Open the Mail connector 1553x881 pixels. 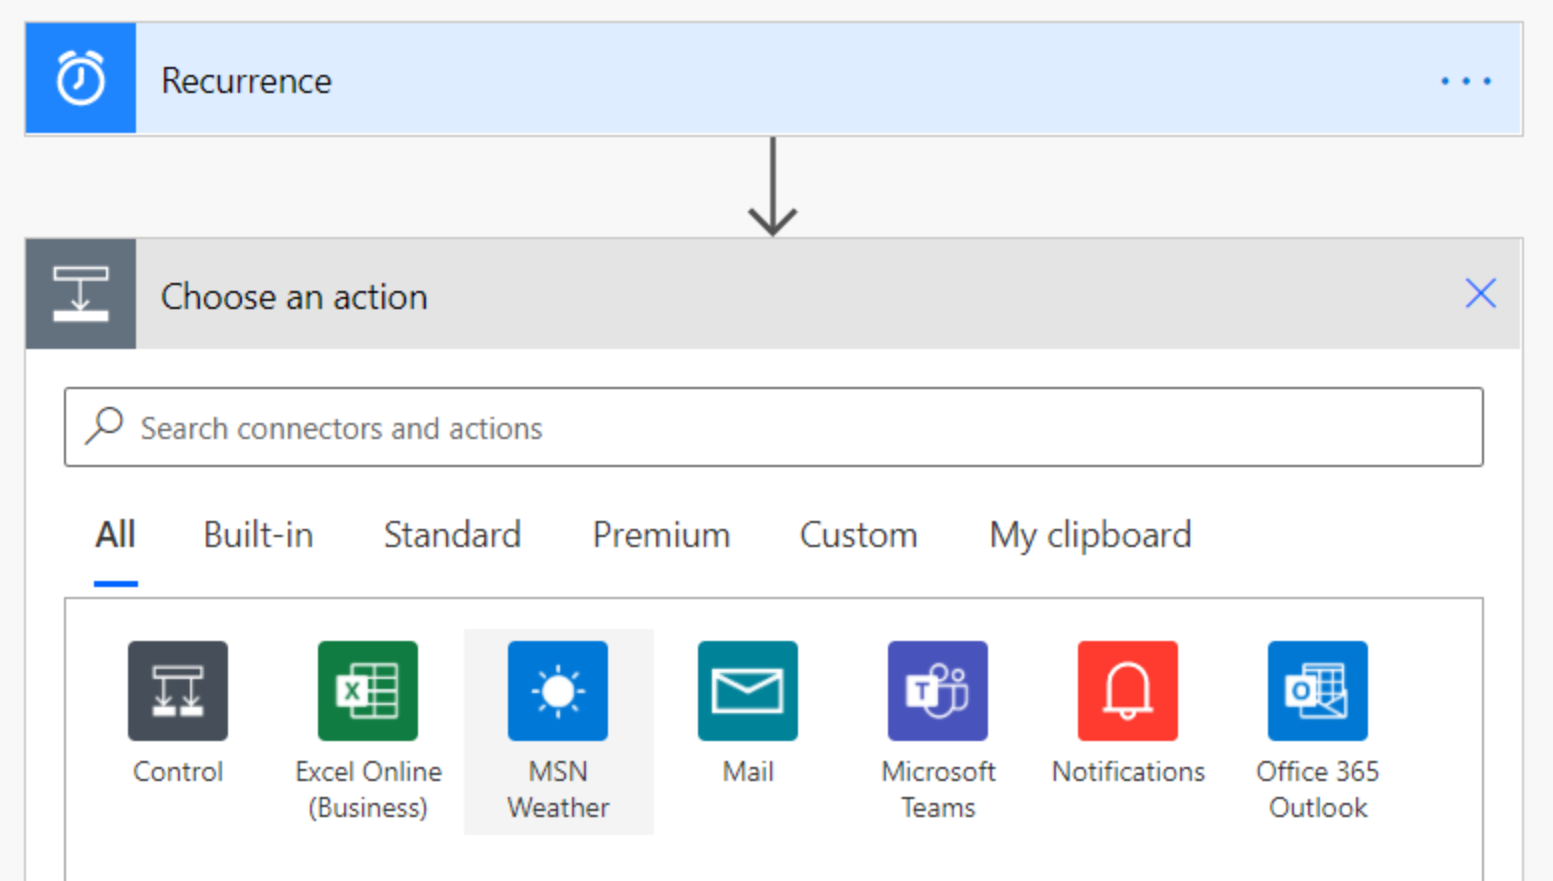click(748, 691)
